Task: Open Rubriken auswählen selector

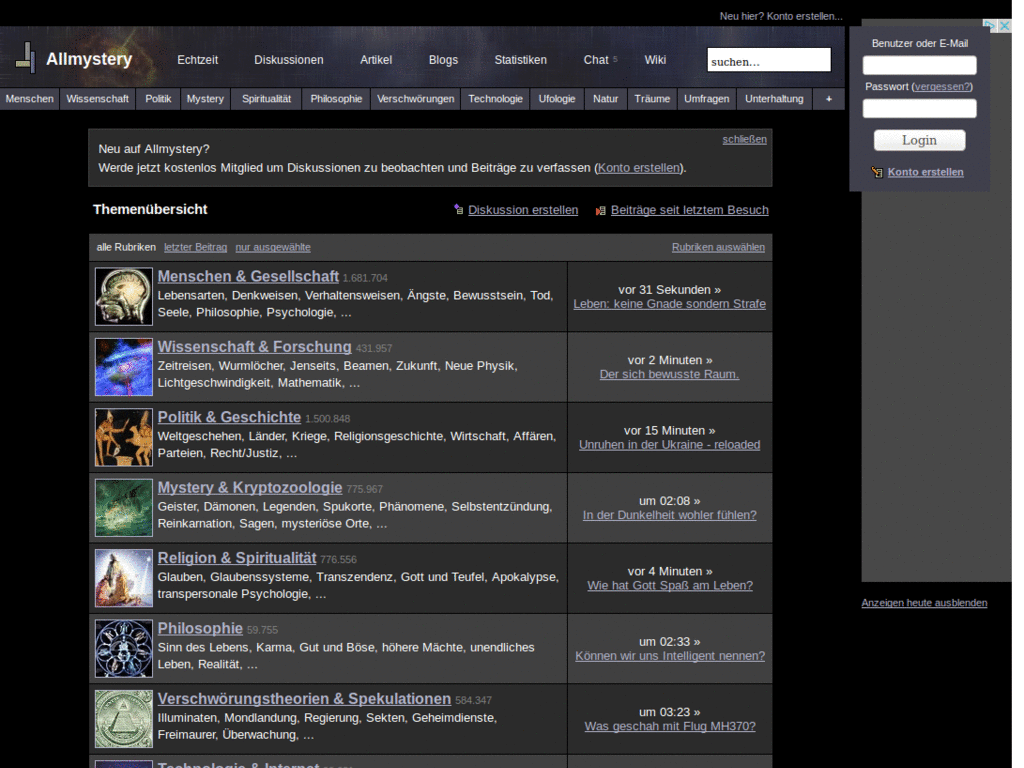Action: 718,247
